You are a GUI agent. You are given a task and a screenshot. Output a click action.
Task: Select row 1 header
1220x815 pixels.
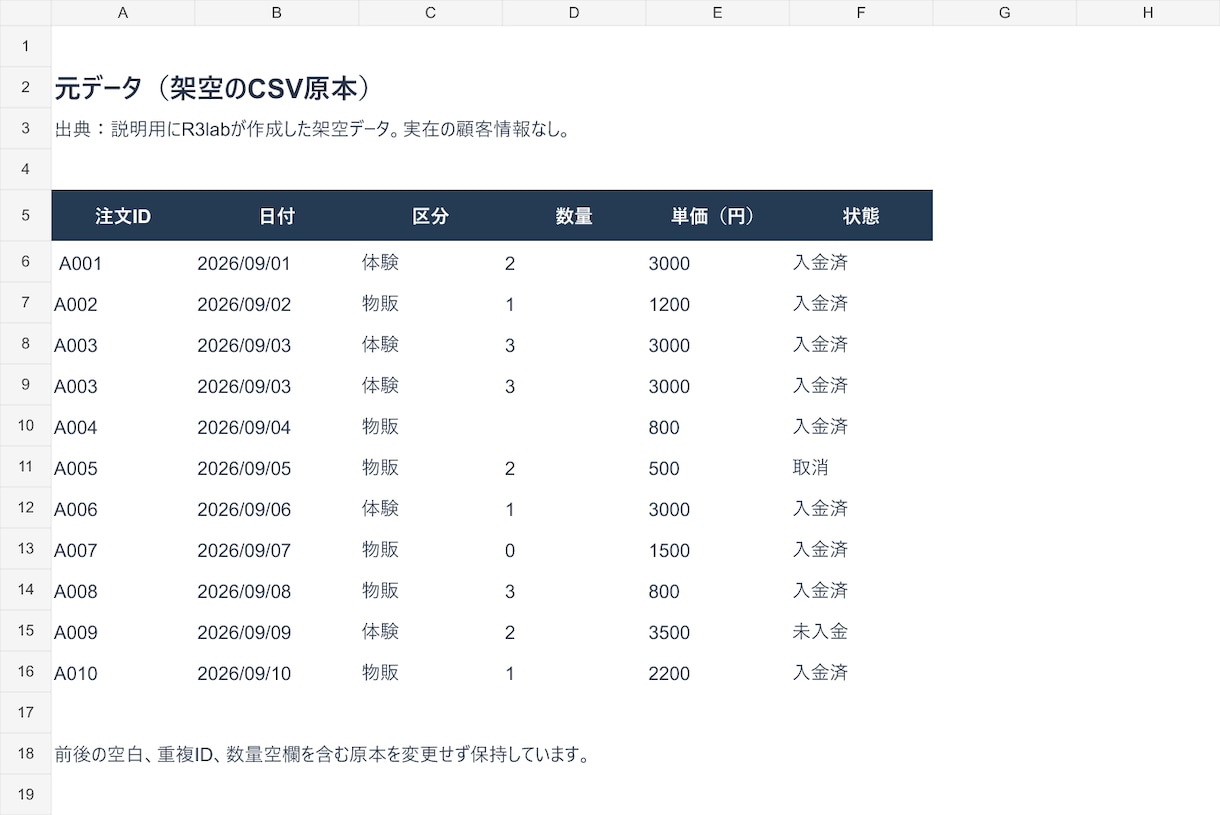(26, 46)
